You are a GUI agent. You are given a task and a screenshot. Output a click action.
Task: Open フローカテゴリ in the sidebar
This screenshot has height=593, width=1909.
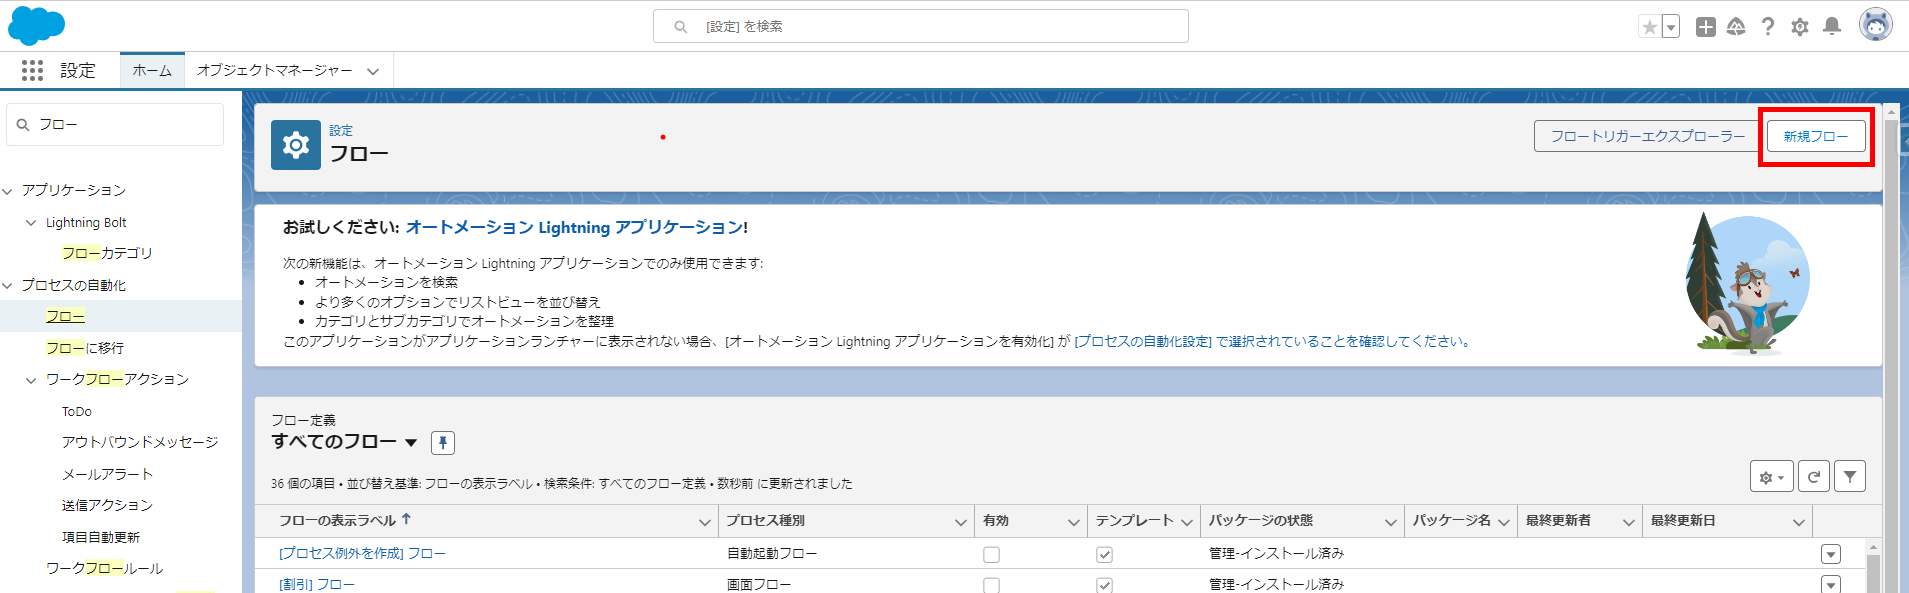pos(107,253)
